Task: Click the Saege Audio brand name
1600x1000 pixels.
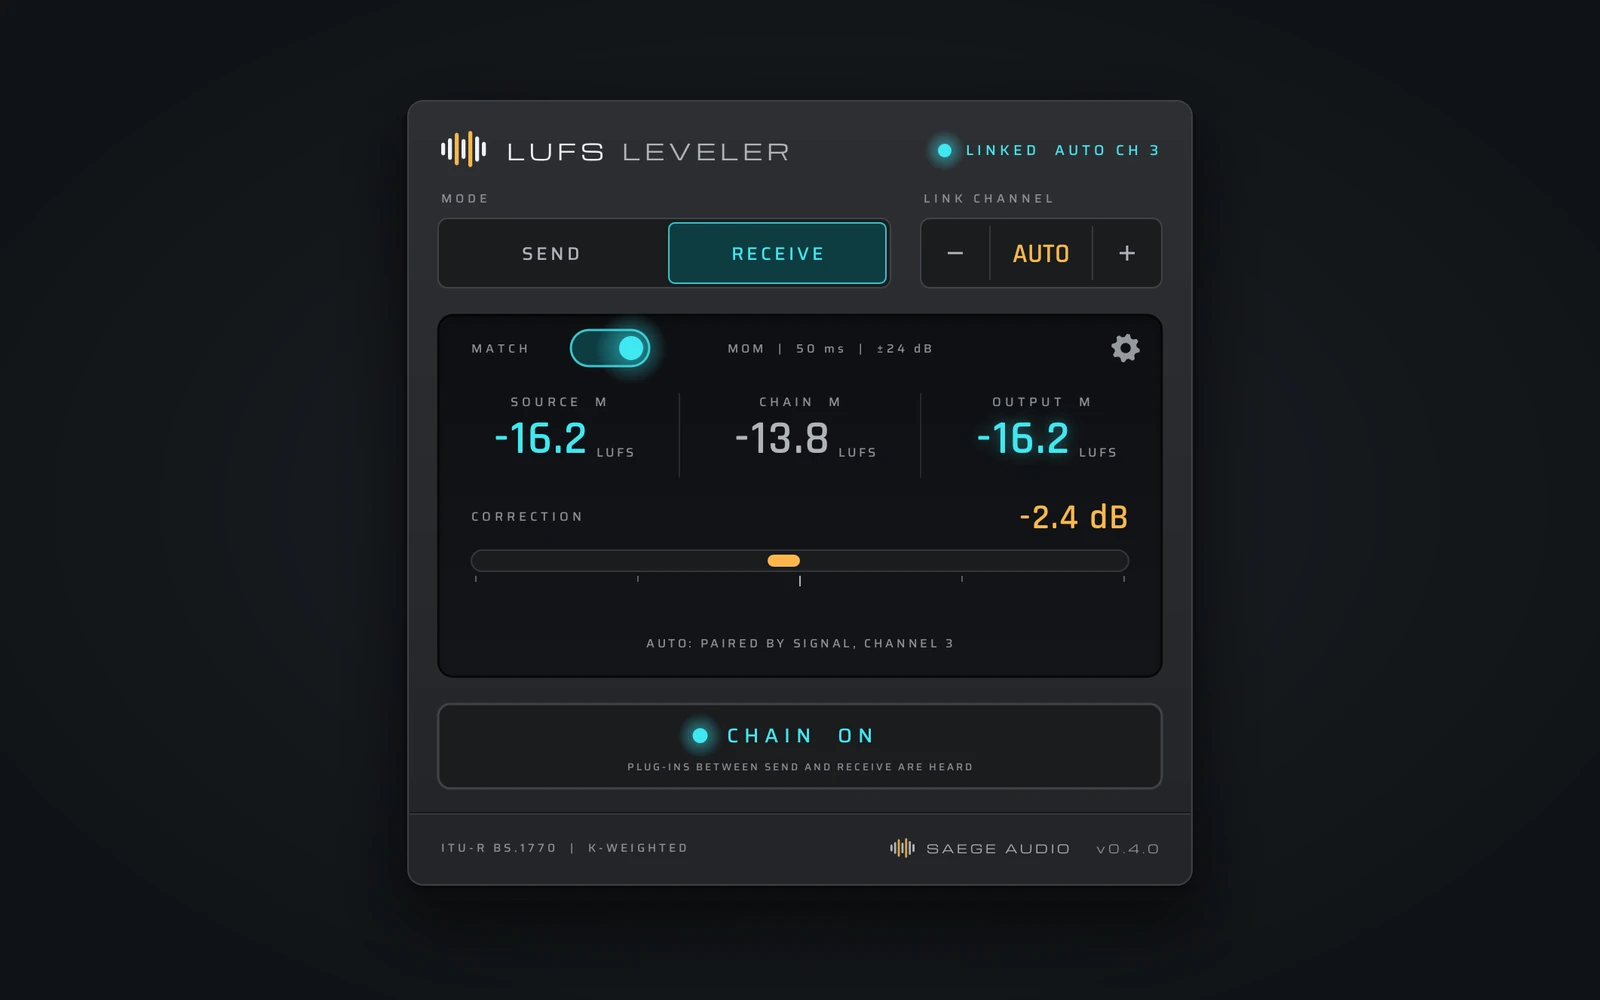Action: [998, 849]
